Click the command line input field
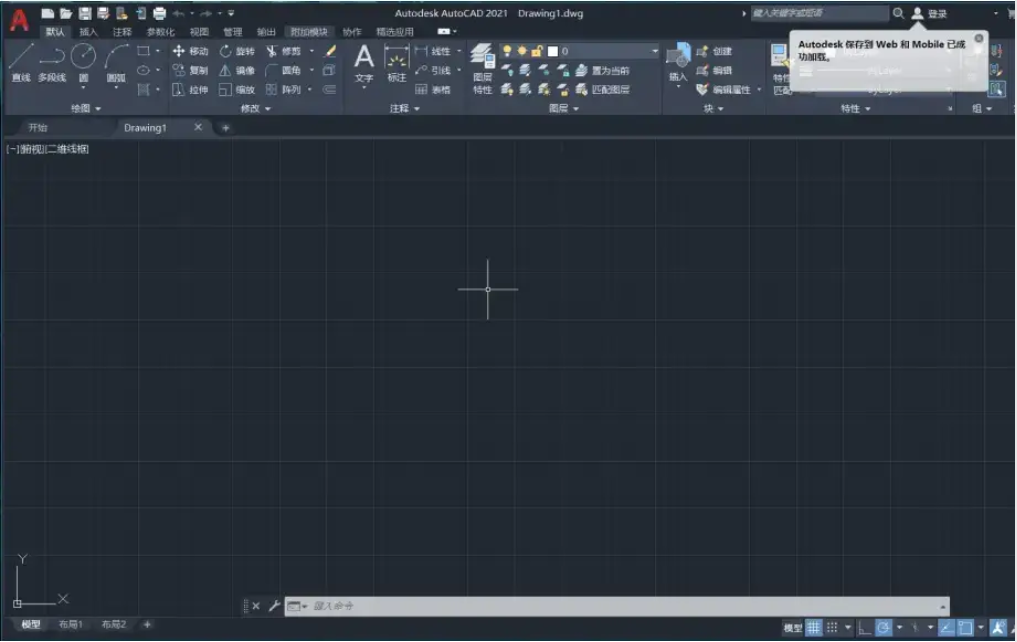This screenshot has height=642, width=1017. [x=616, y=606]
